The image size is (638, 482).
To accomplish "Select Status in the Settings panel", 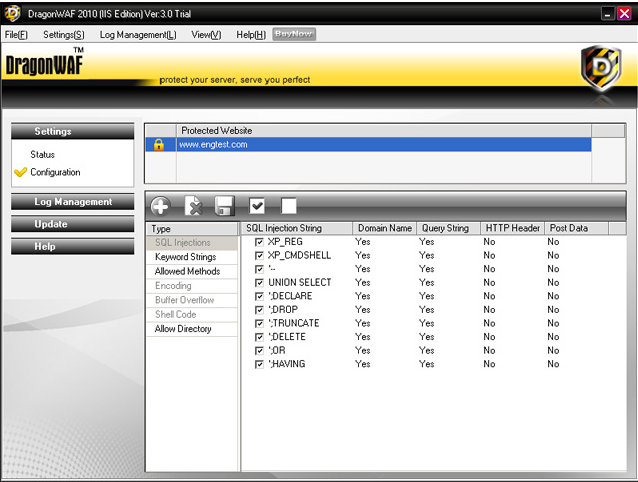I will click(42, 155).
